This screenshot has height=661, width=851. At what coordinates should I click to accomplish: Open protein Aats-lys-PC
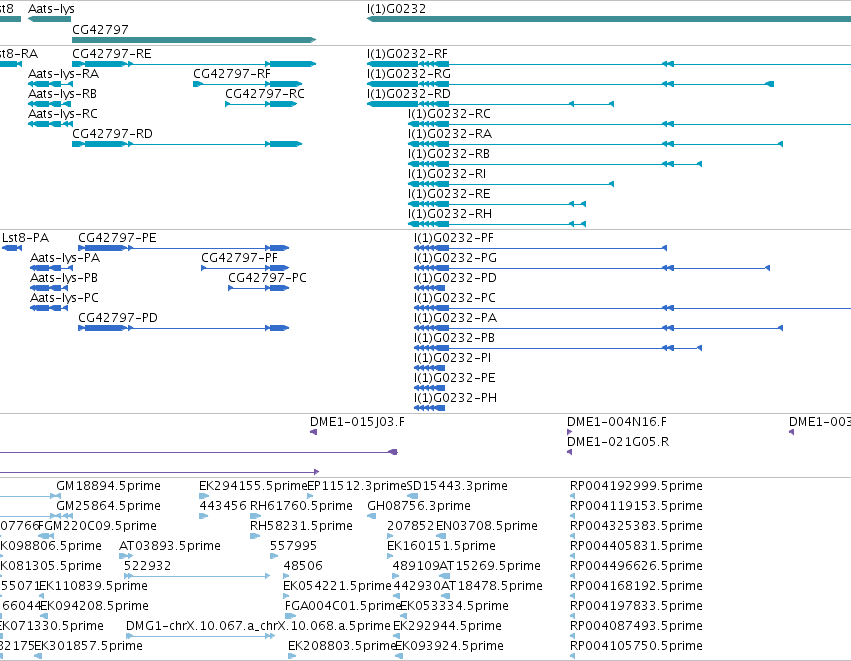[x=65, y=298]
